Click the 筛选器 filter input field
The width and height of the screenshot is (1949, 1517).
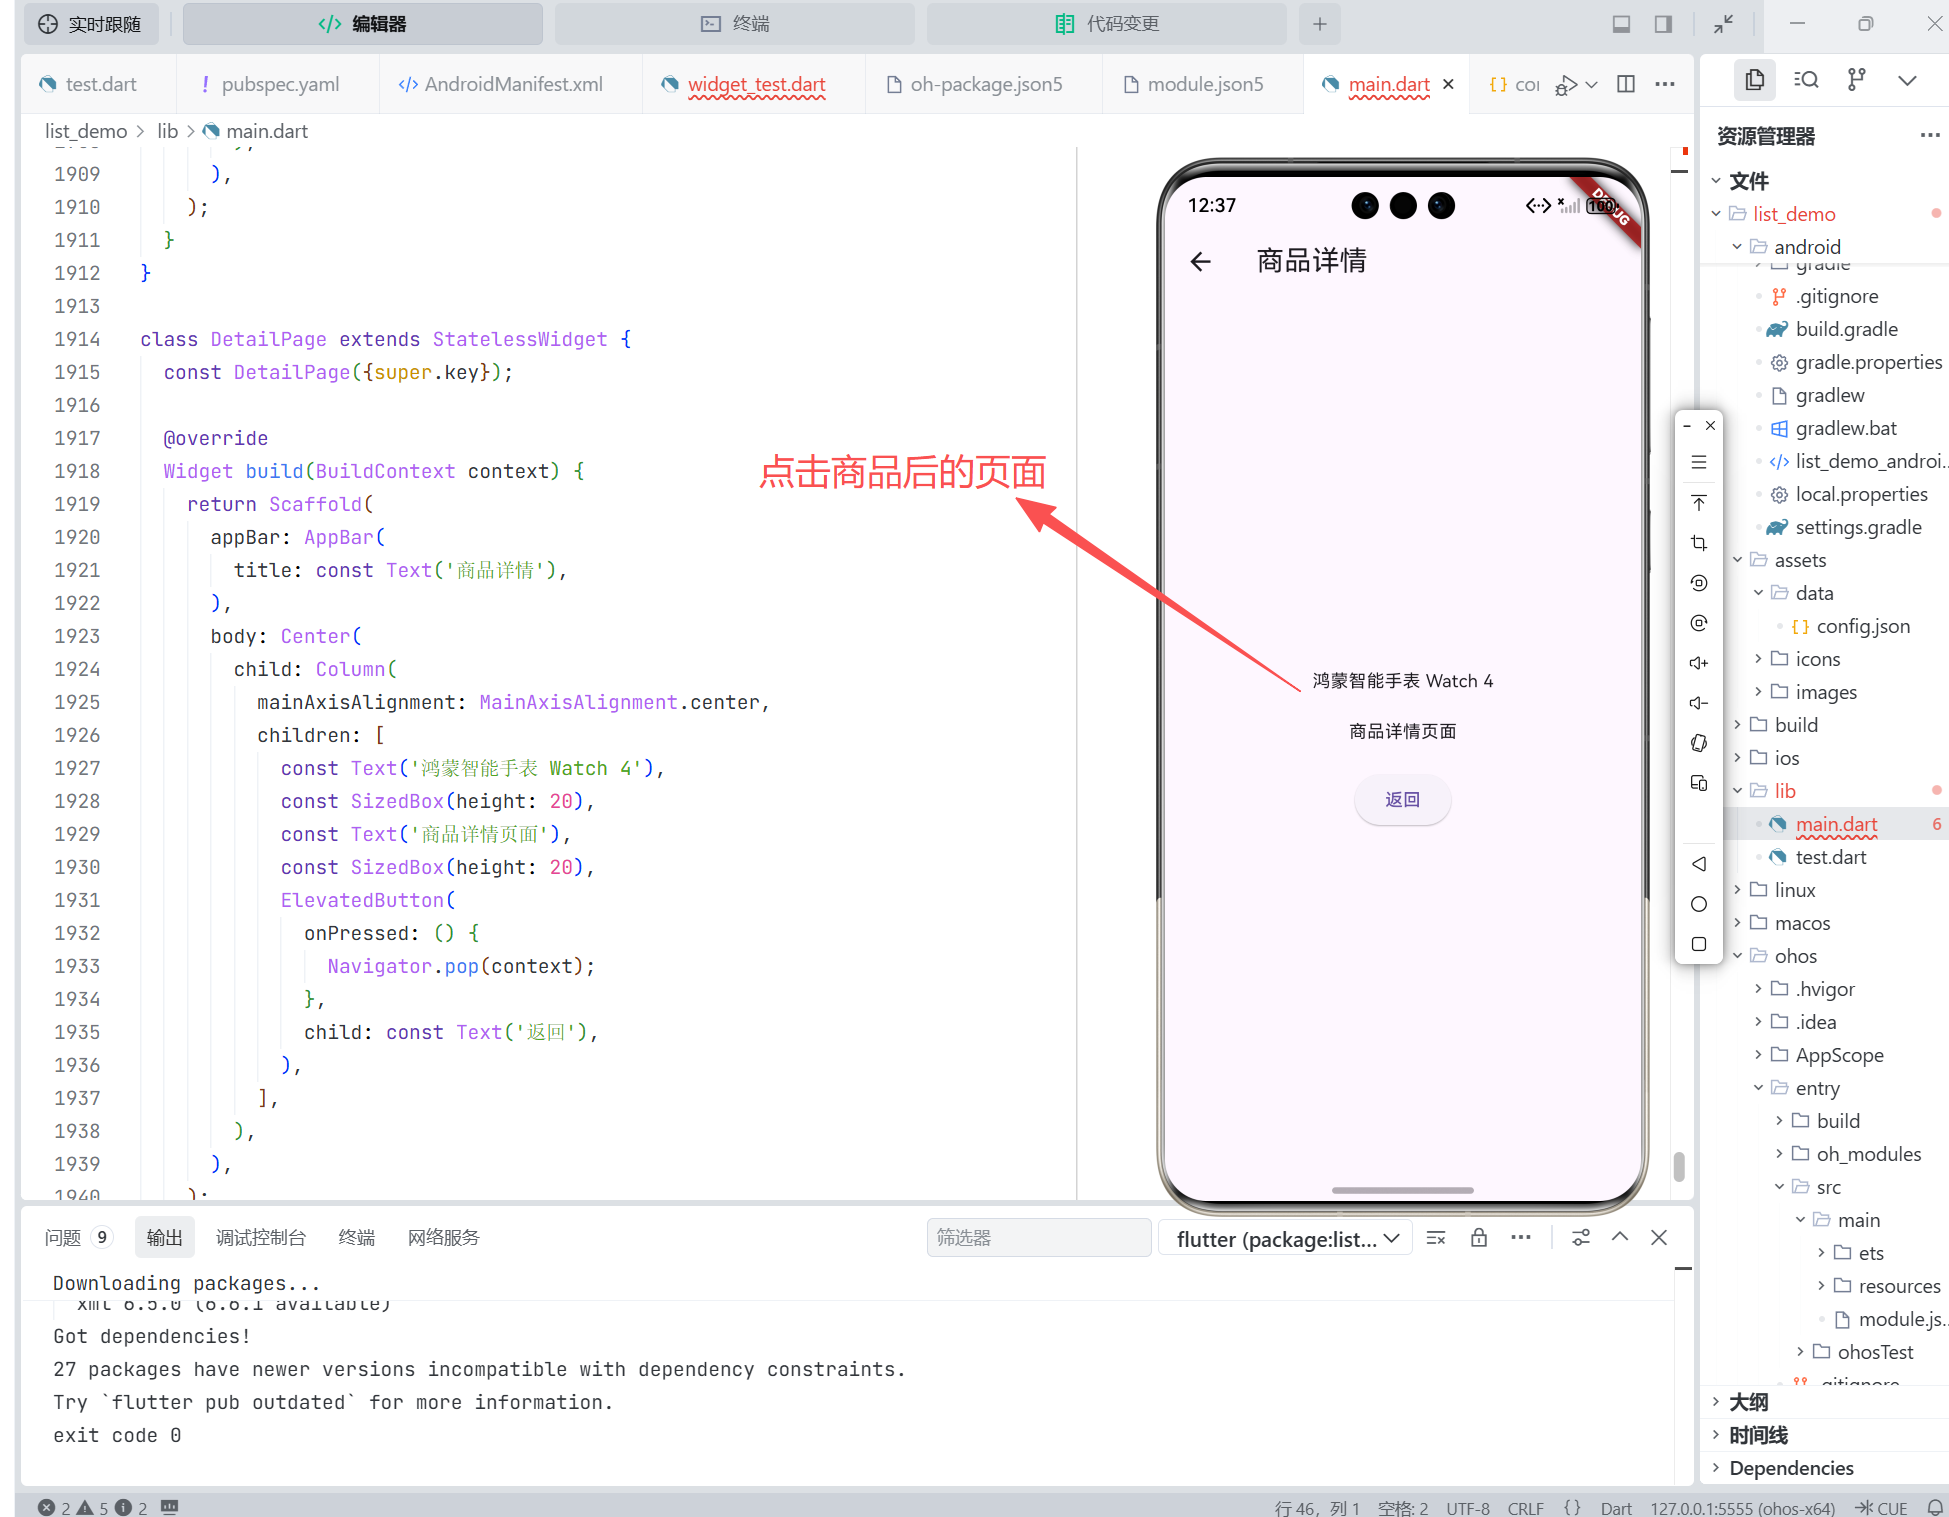tap(1038, 1238)
